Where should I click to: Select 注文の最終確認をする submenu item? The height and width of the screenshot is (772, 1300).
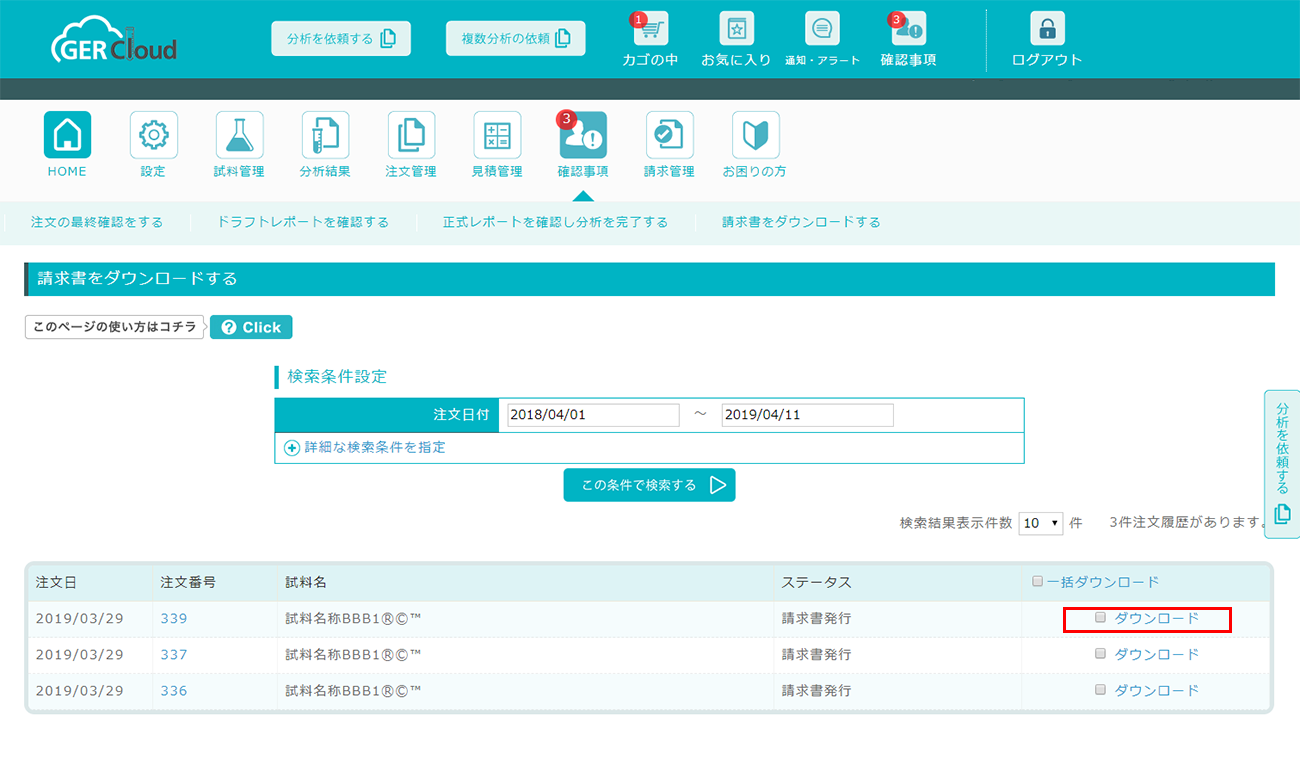(97, 222)
